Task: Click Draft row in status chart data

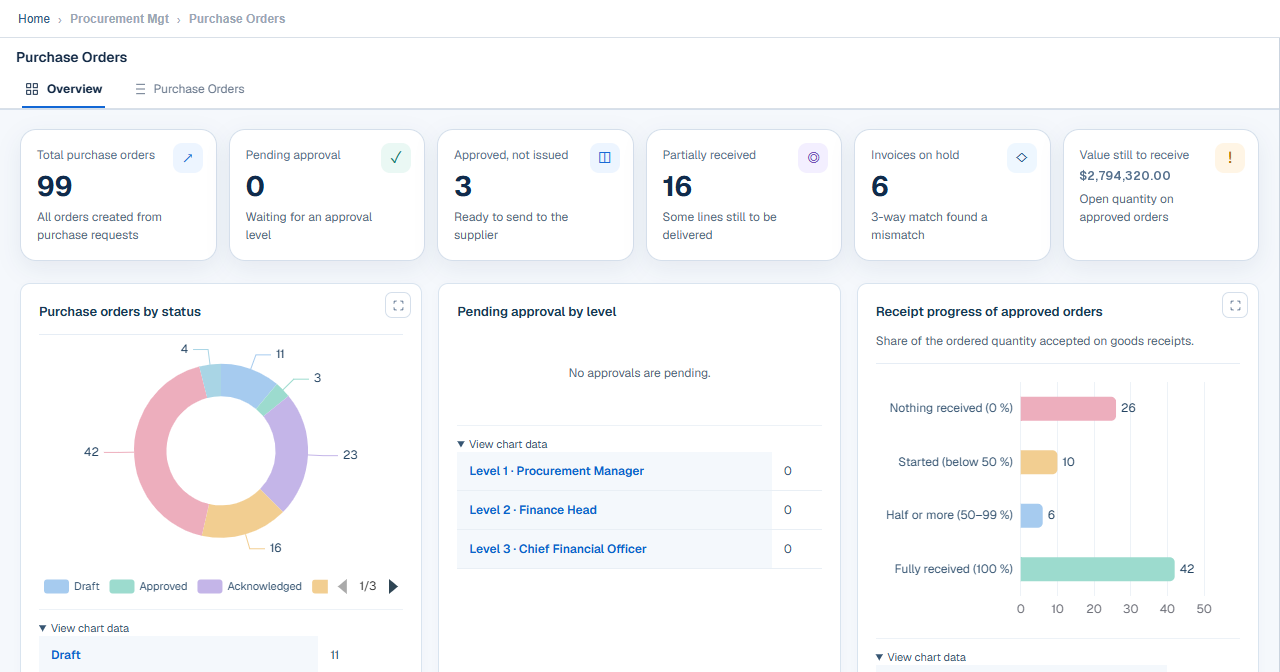Action: click(x=221, y=655)
